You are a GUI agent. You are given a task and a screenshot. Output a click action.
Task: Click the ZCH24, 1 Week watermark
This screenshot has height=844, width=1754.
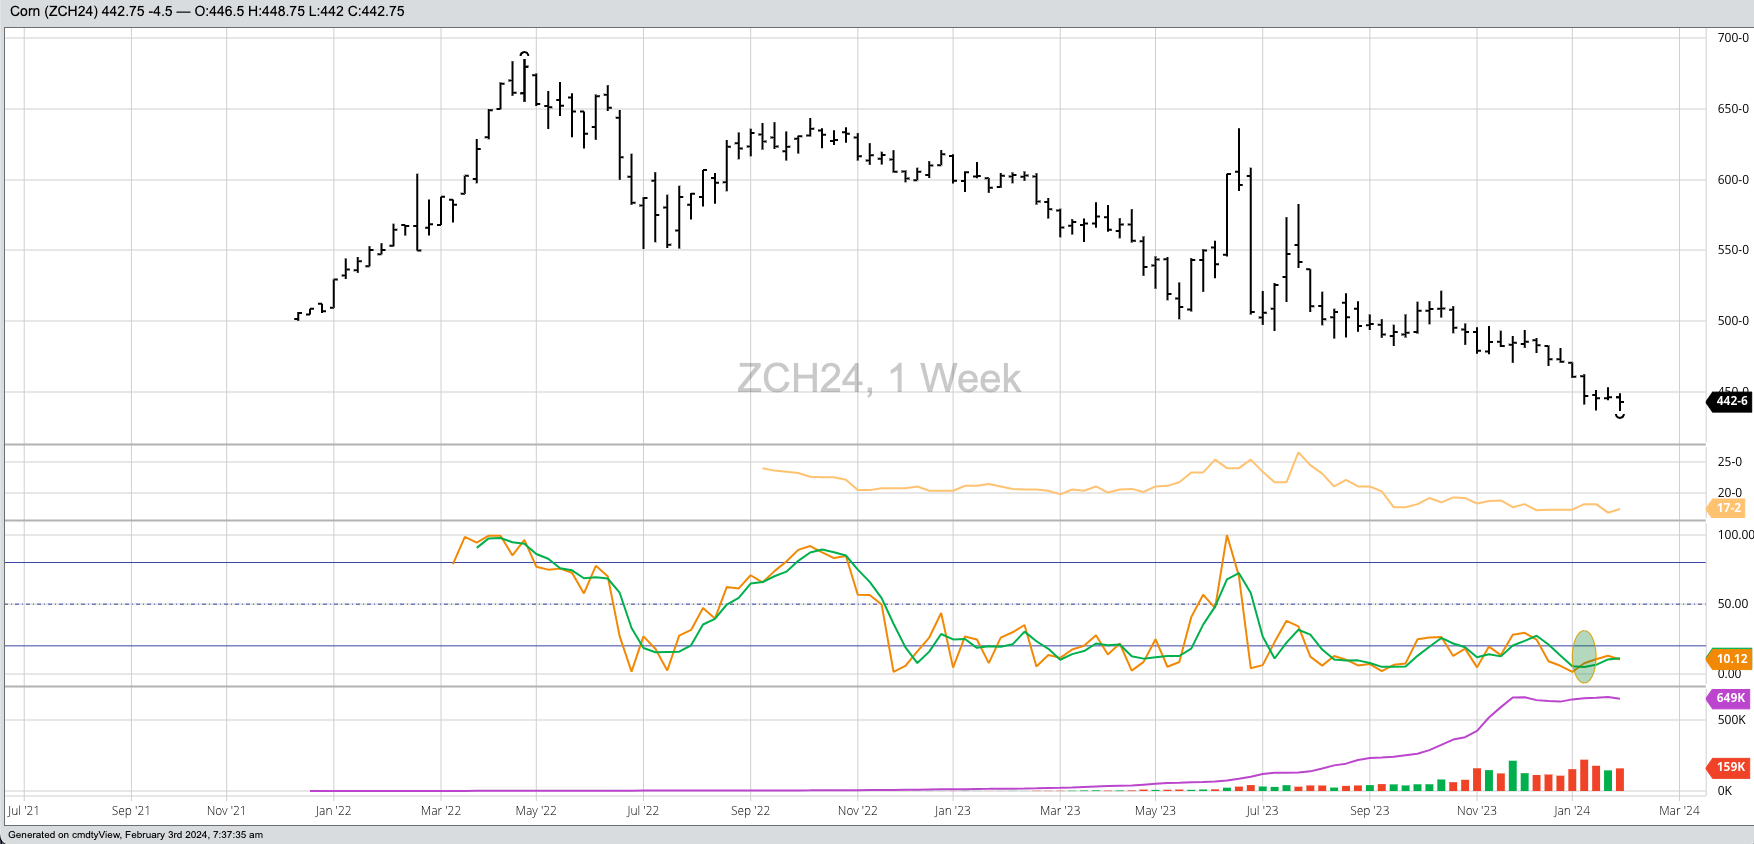[x=878, y=378]
